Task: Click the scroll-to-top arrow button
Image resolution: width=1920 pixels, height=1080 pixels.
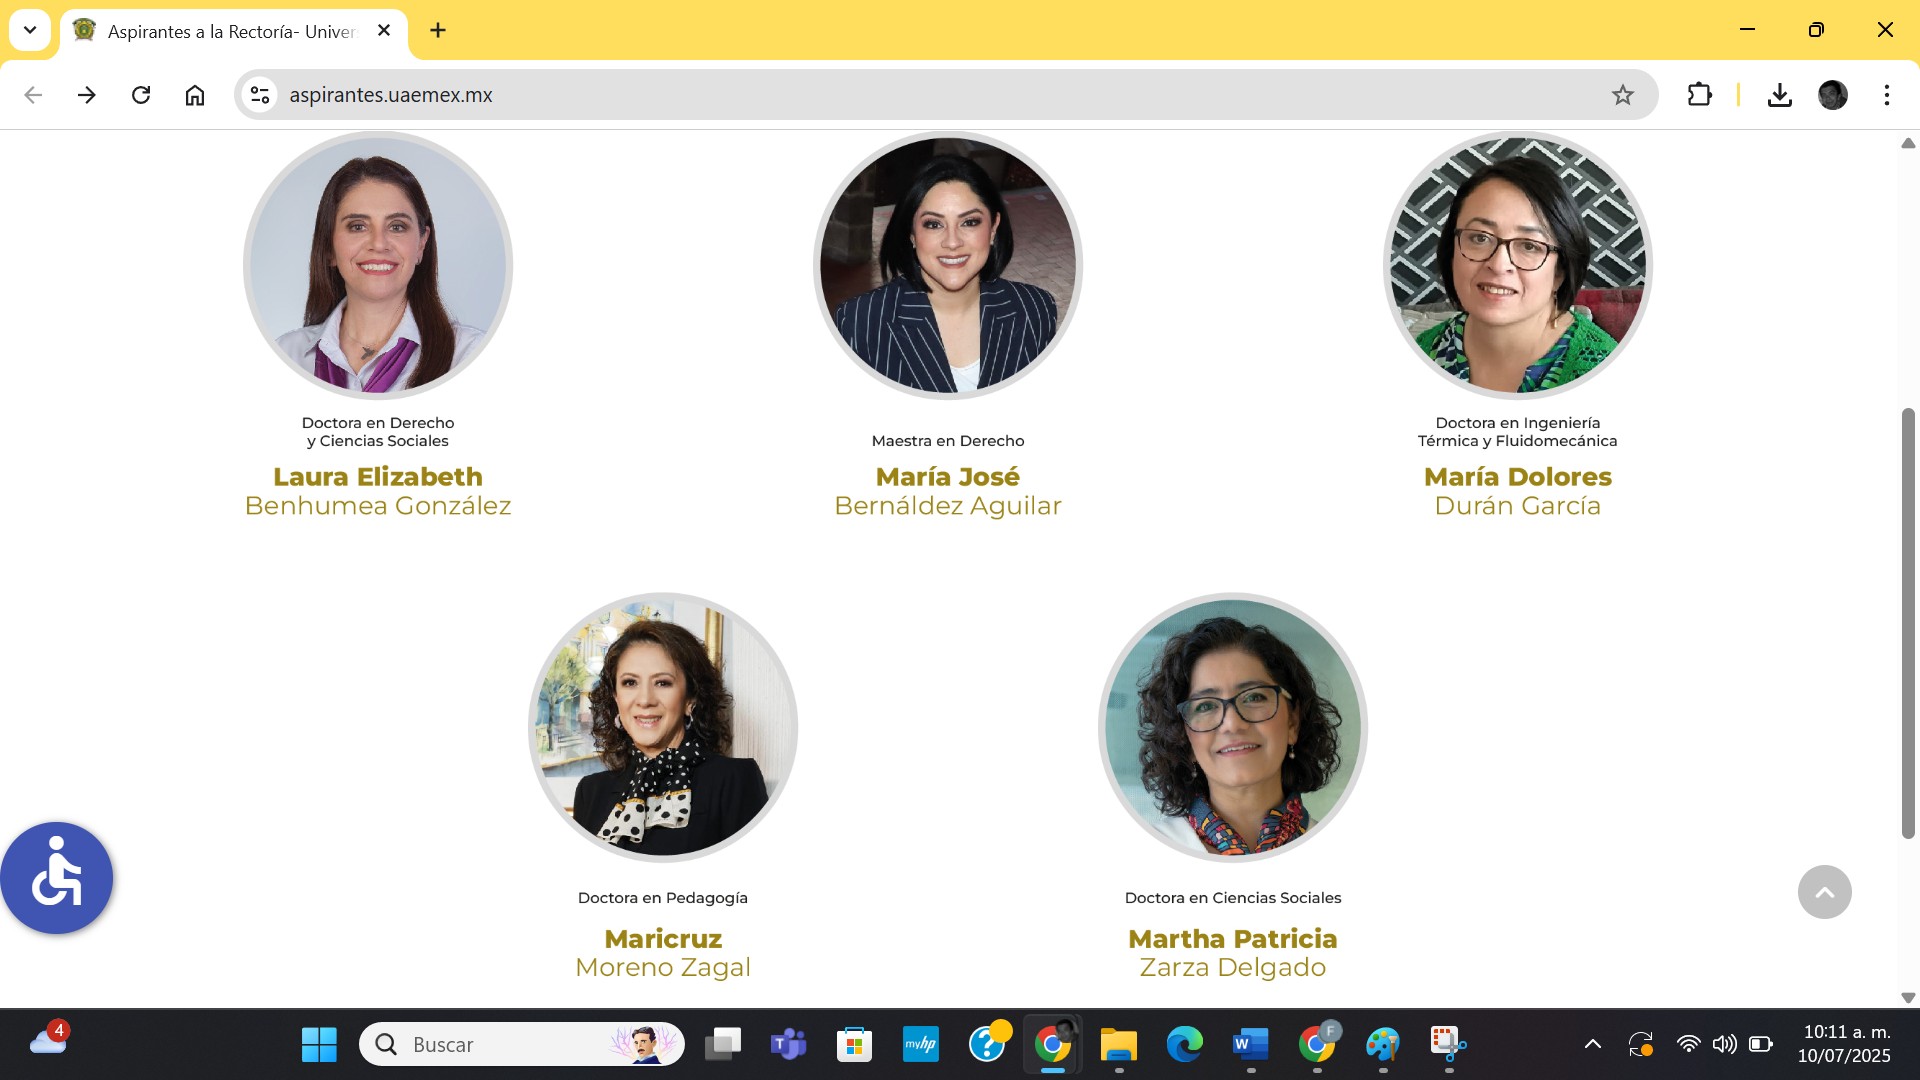Action: [1824, 892]
